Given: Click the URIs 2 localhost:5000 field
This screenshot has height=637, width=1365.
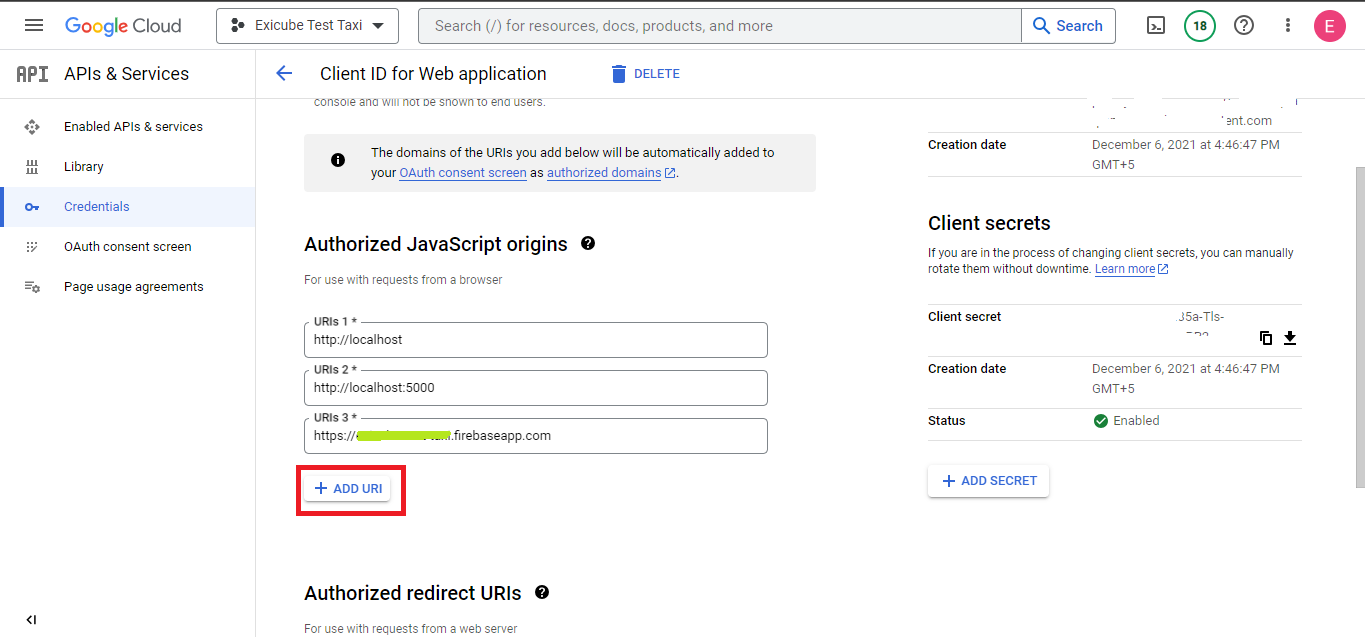Looking at the screenshot, I should pyautogui.click(x=535, y=388).
